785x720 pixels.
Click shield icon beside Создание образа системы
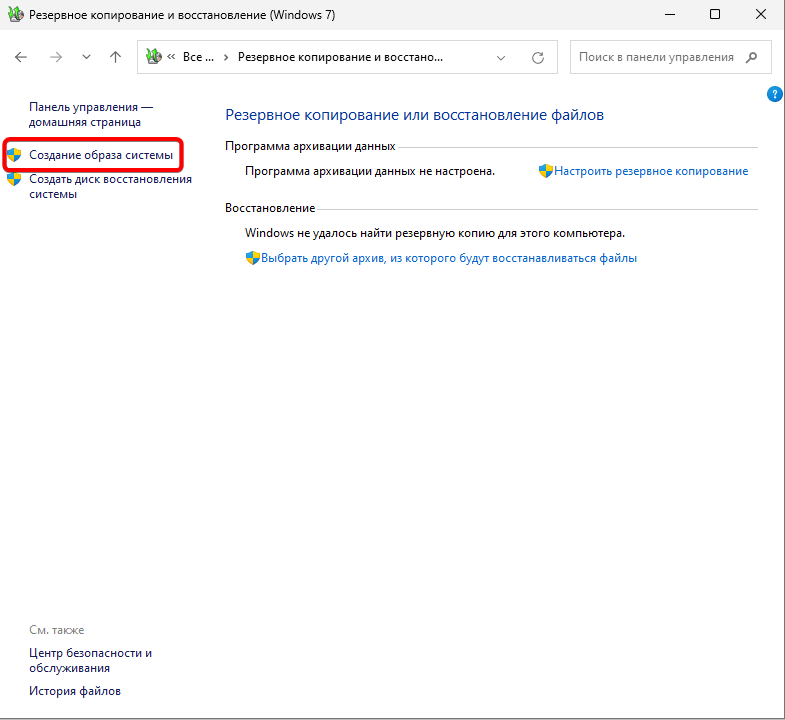pyautogui.click(x=14, y=155)
